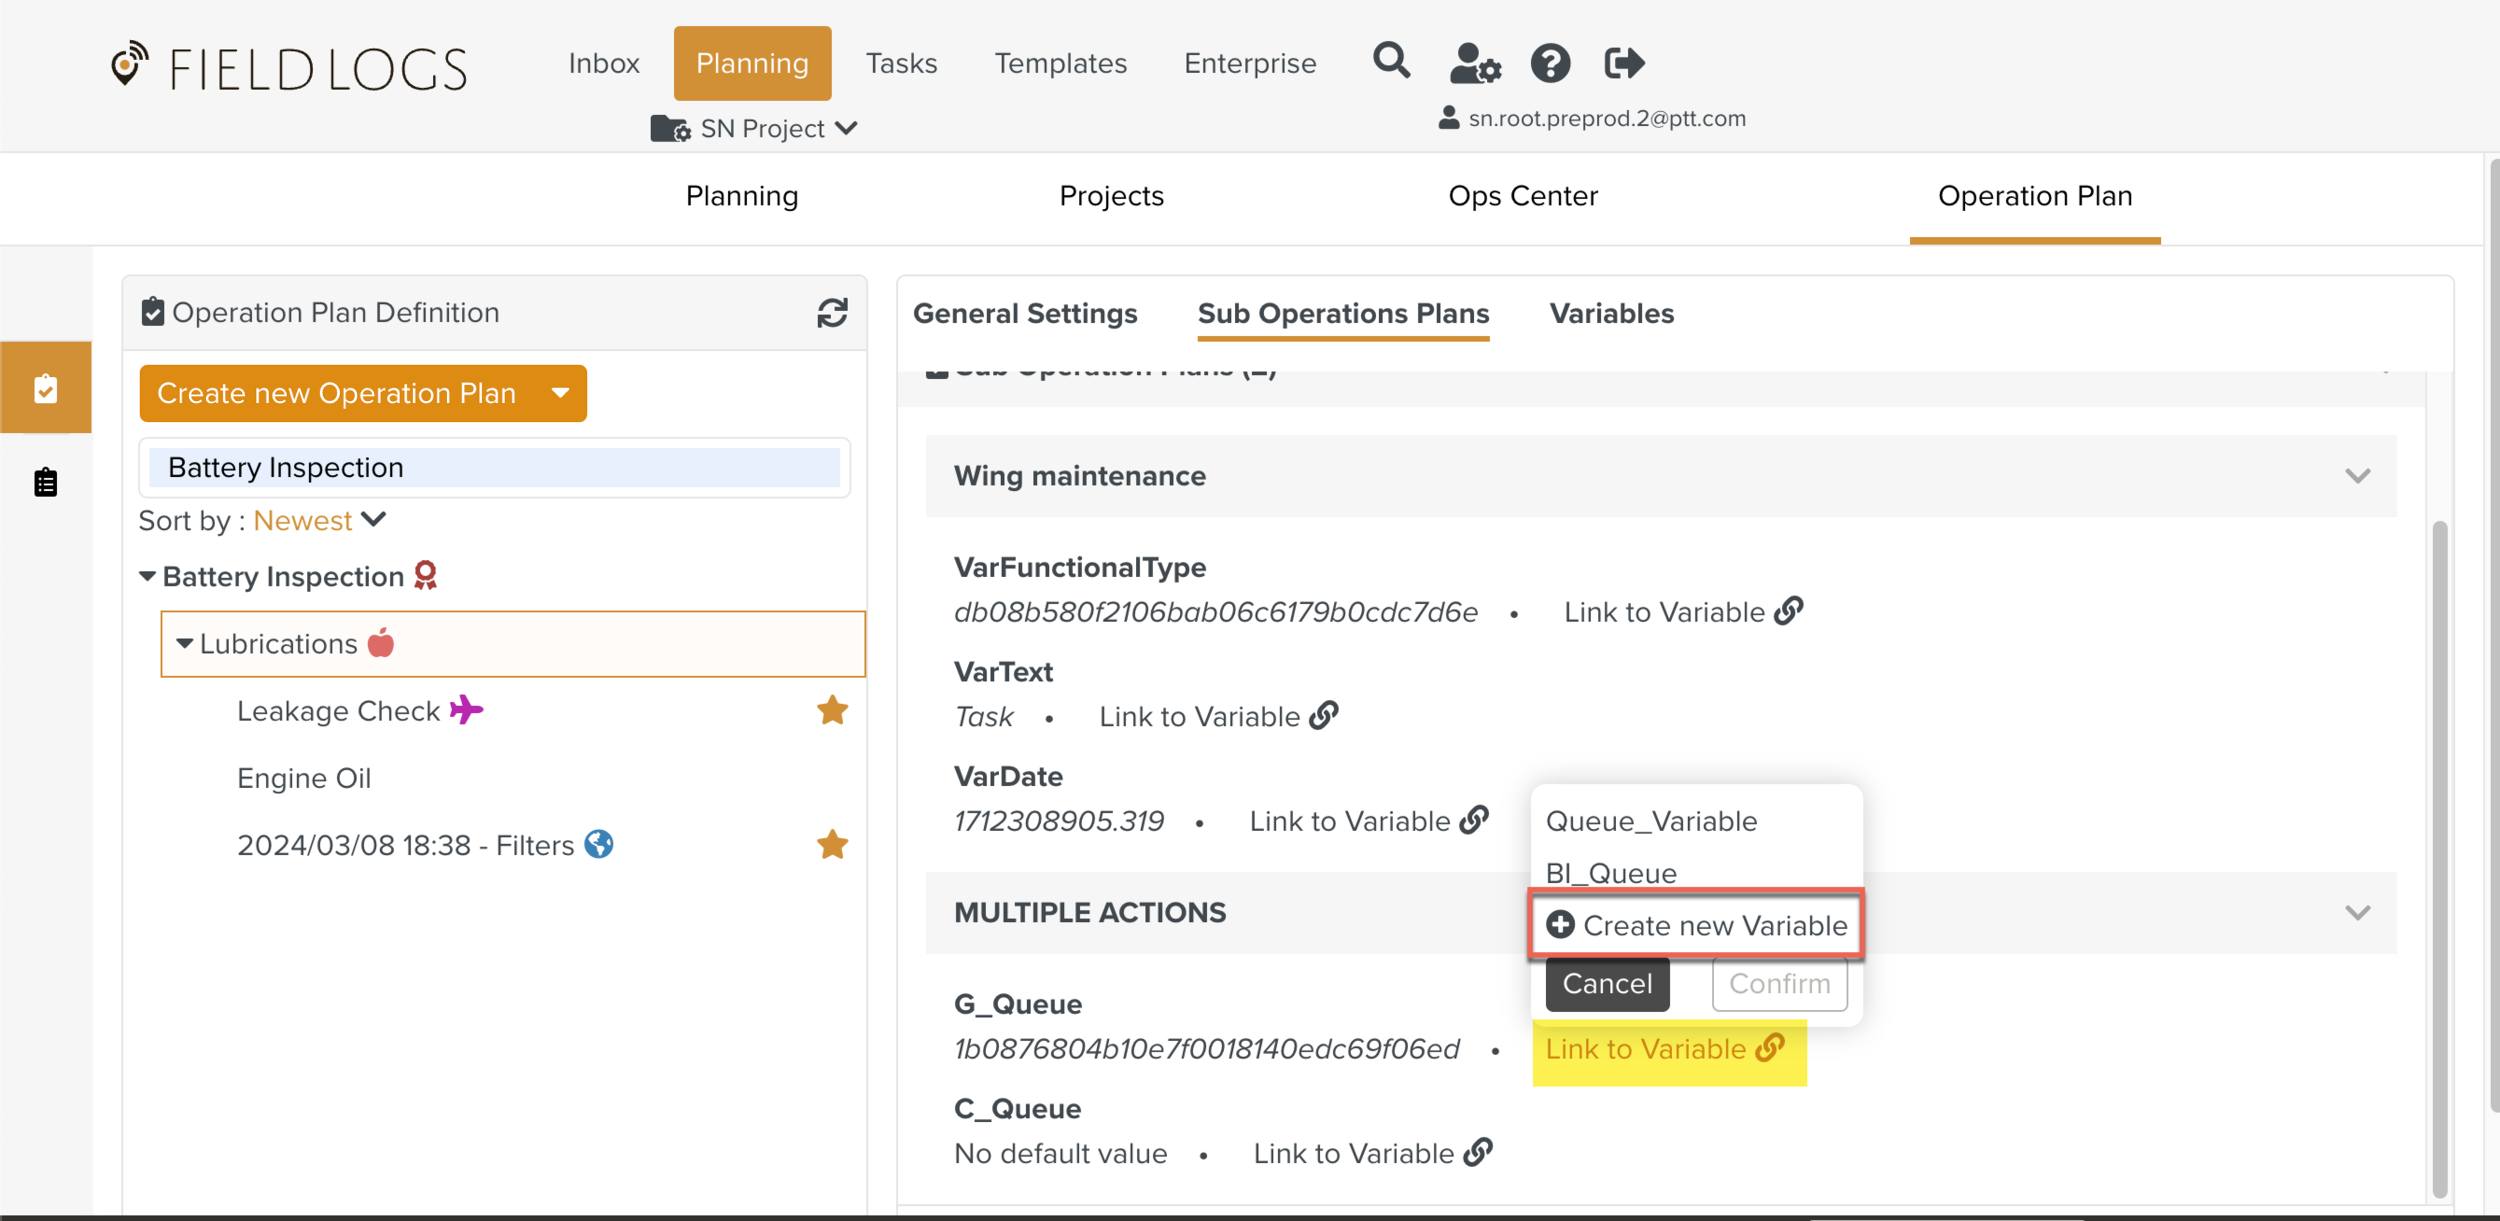Screen dimensions: 2500x1221
Task: Refresh the Operation Plan Definition list
Action: click(x=832, y=313)
